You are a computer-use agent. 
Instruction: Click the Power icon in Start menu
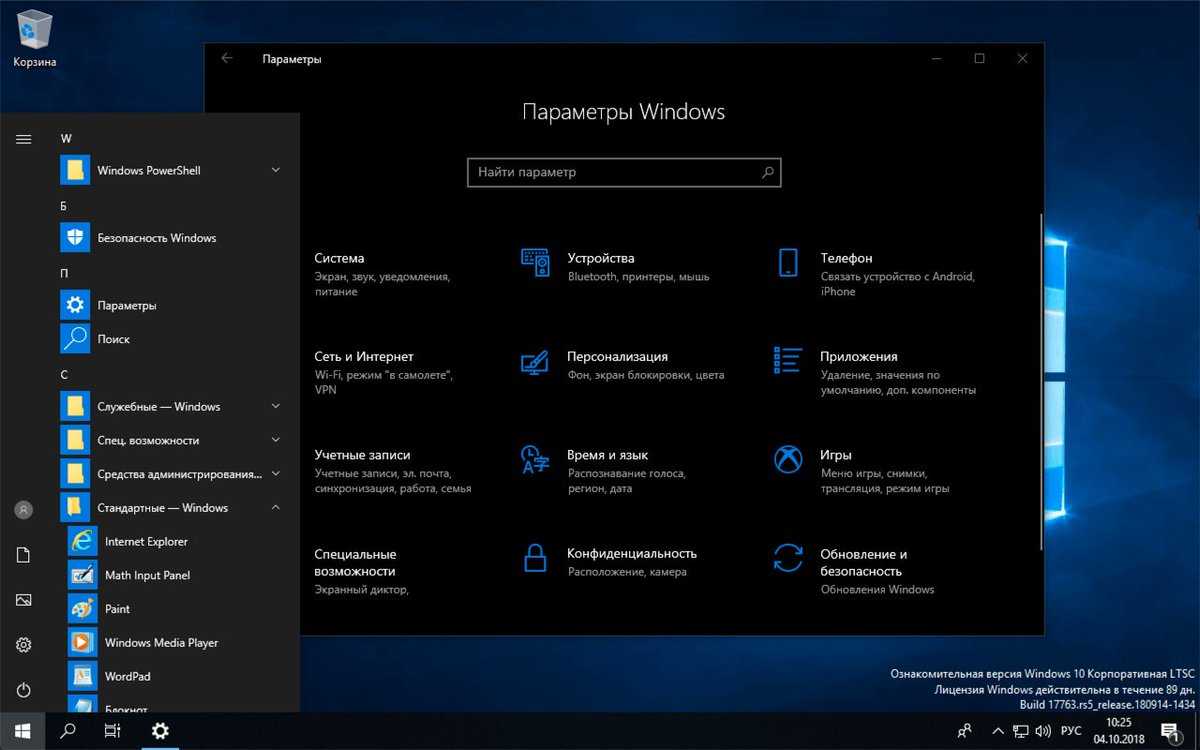(x=24, y=690)
